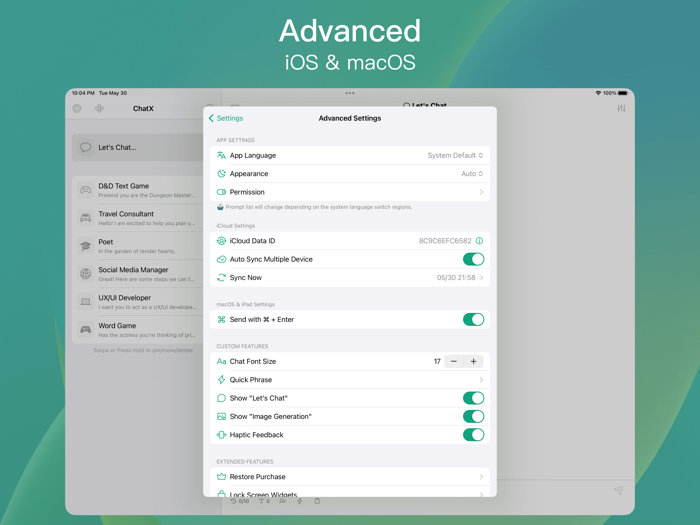Select Let's Chat... in sidebar
The image size is (700, 525).
138,147
